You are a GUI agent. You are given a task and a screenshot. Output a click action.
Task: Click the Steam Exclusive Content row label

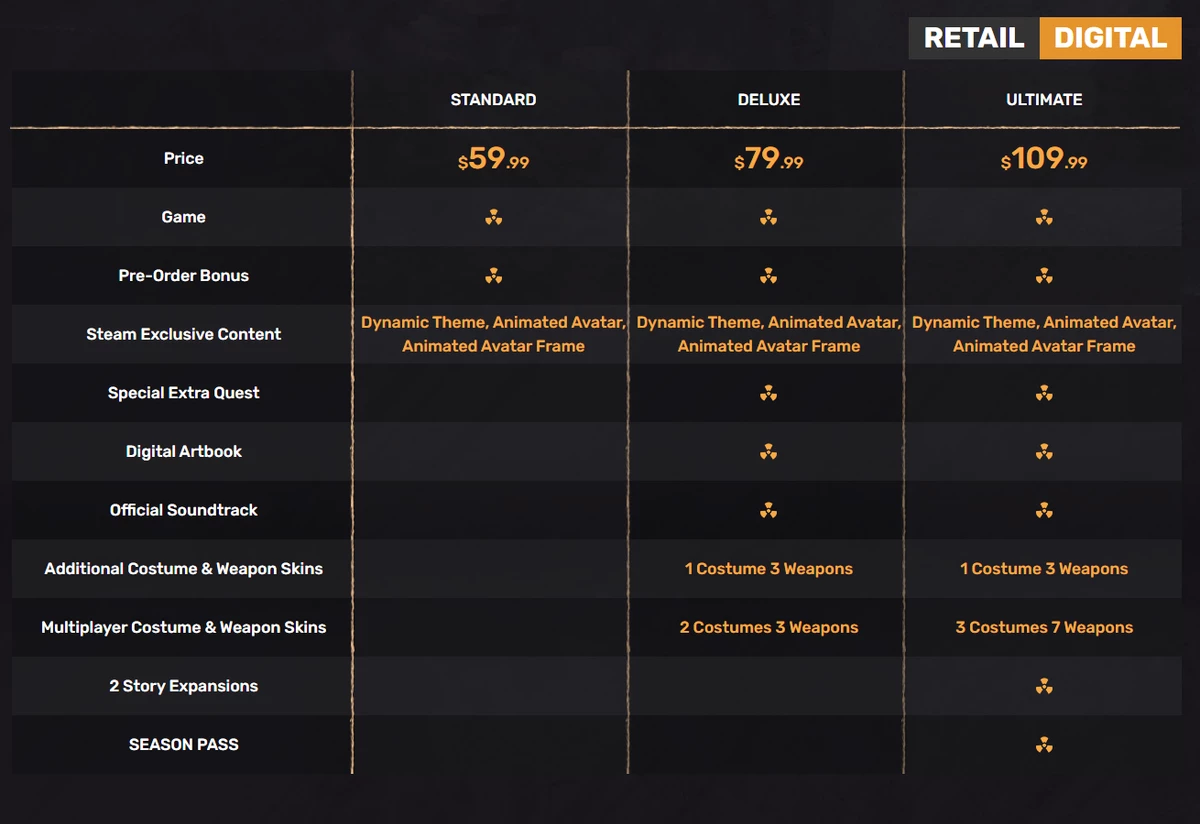pos(183,334)
